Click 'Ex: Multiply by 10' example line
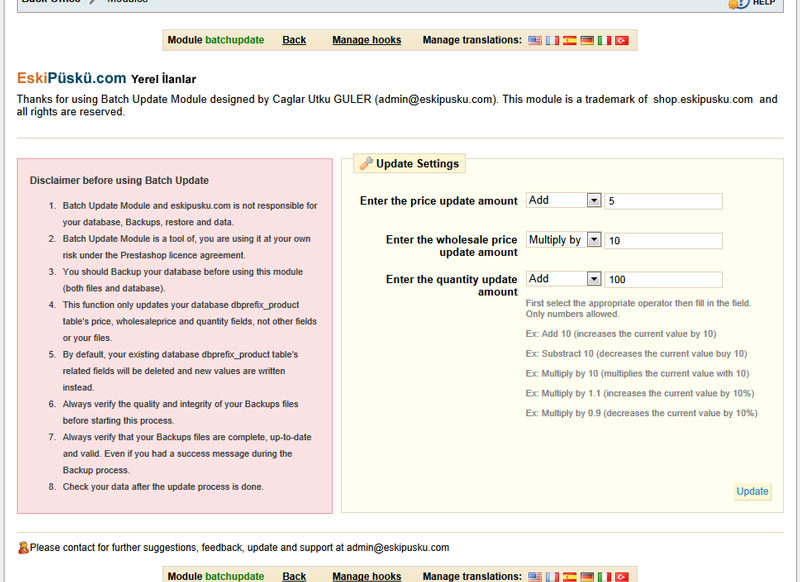The height and width of the screenshot is (582, 800). coord(637,373)
